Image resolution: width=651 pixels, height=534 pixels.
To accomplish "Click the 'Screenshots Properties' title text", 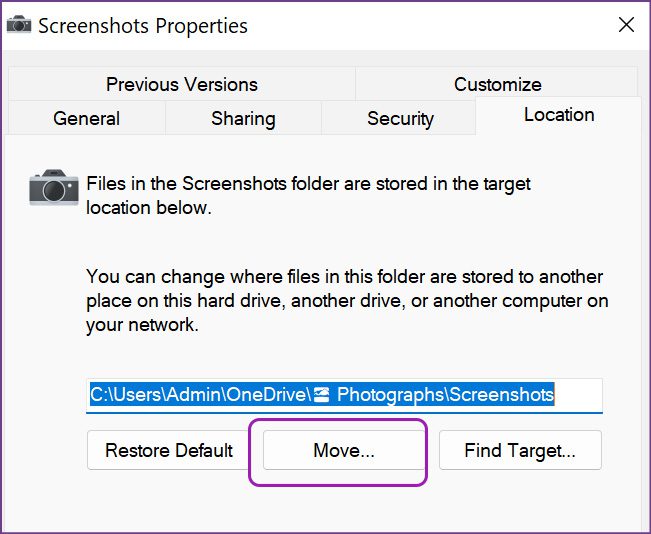I will click(x=143, y=26).
